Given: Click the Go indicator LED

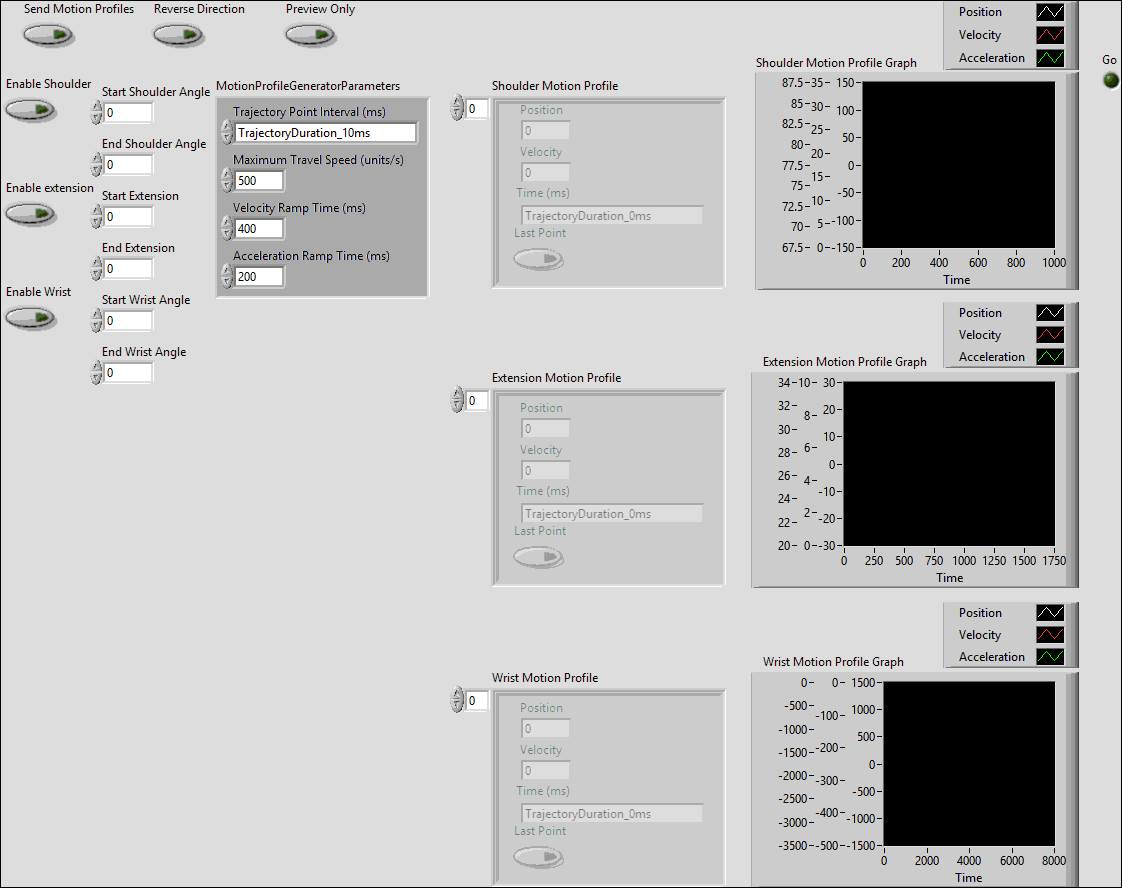Looking at the screenshot, I should (x=1110, y=80).
